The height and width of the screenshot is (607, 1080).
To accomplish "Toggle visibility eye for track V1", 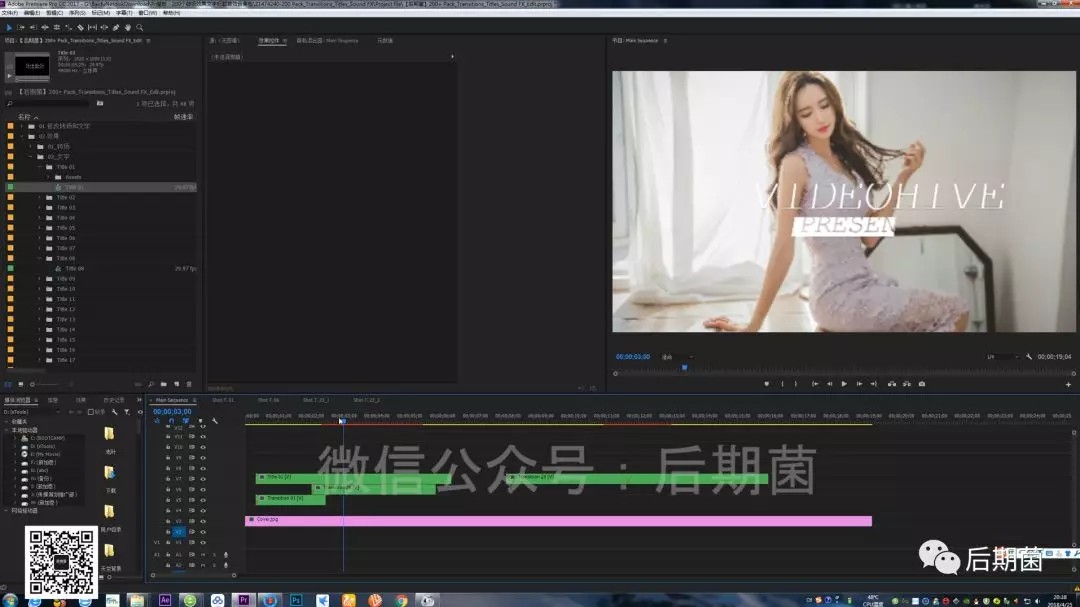I will click(x=203, y=542).
